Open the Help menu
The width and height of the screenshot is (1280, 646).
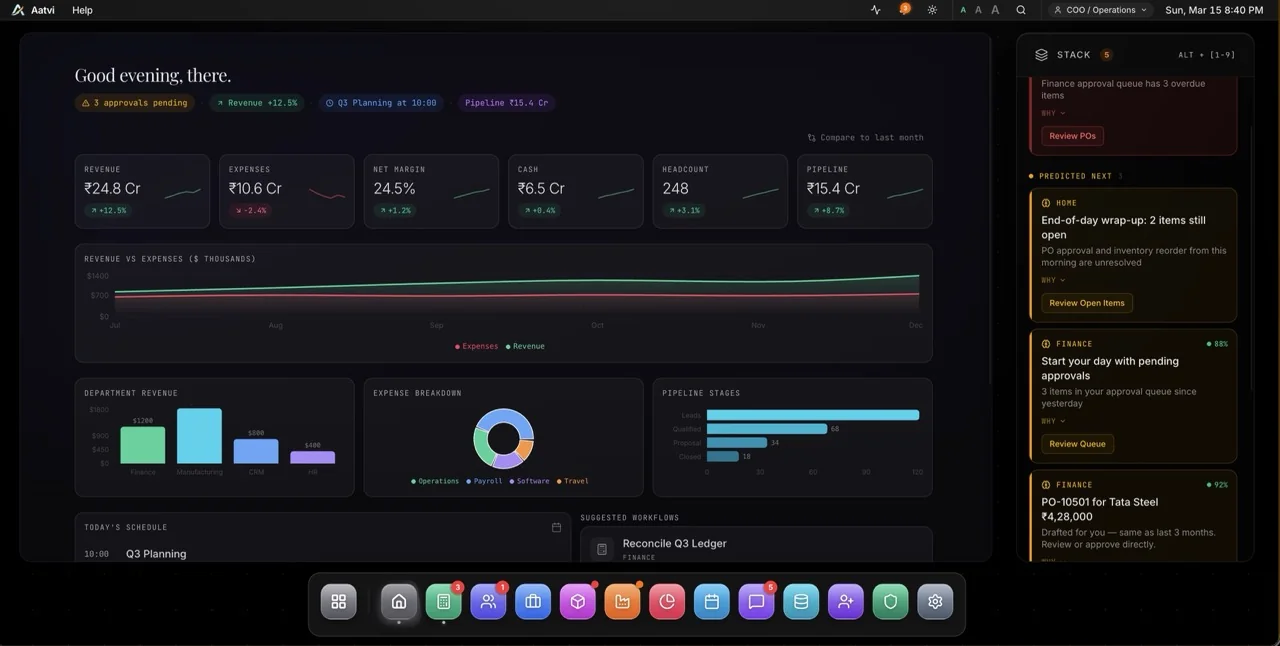click(x=82, y=9)
